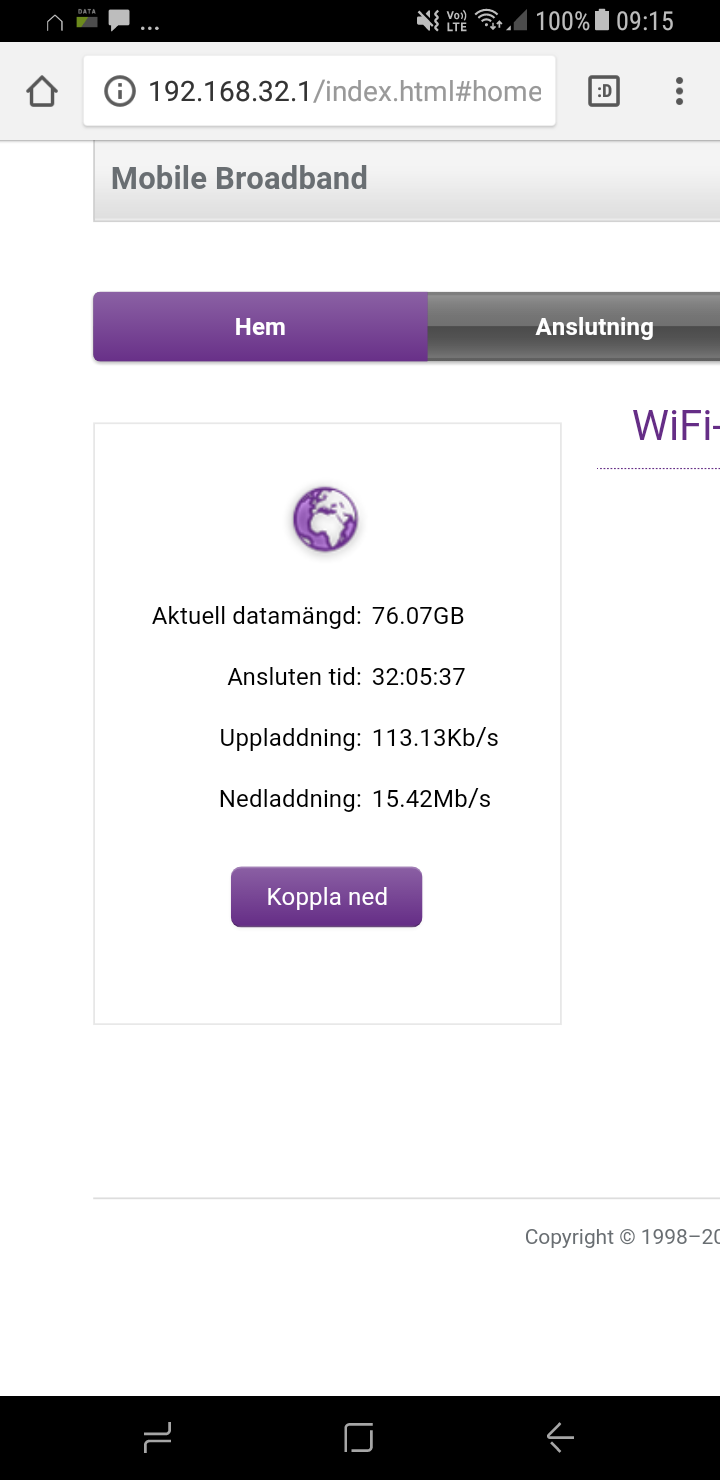Image resolution: width=720 pixels, height=1480 pixels.
Task: Tap the recent apps navigation icon
Action: click(x=158, y=1438)
